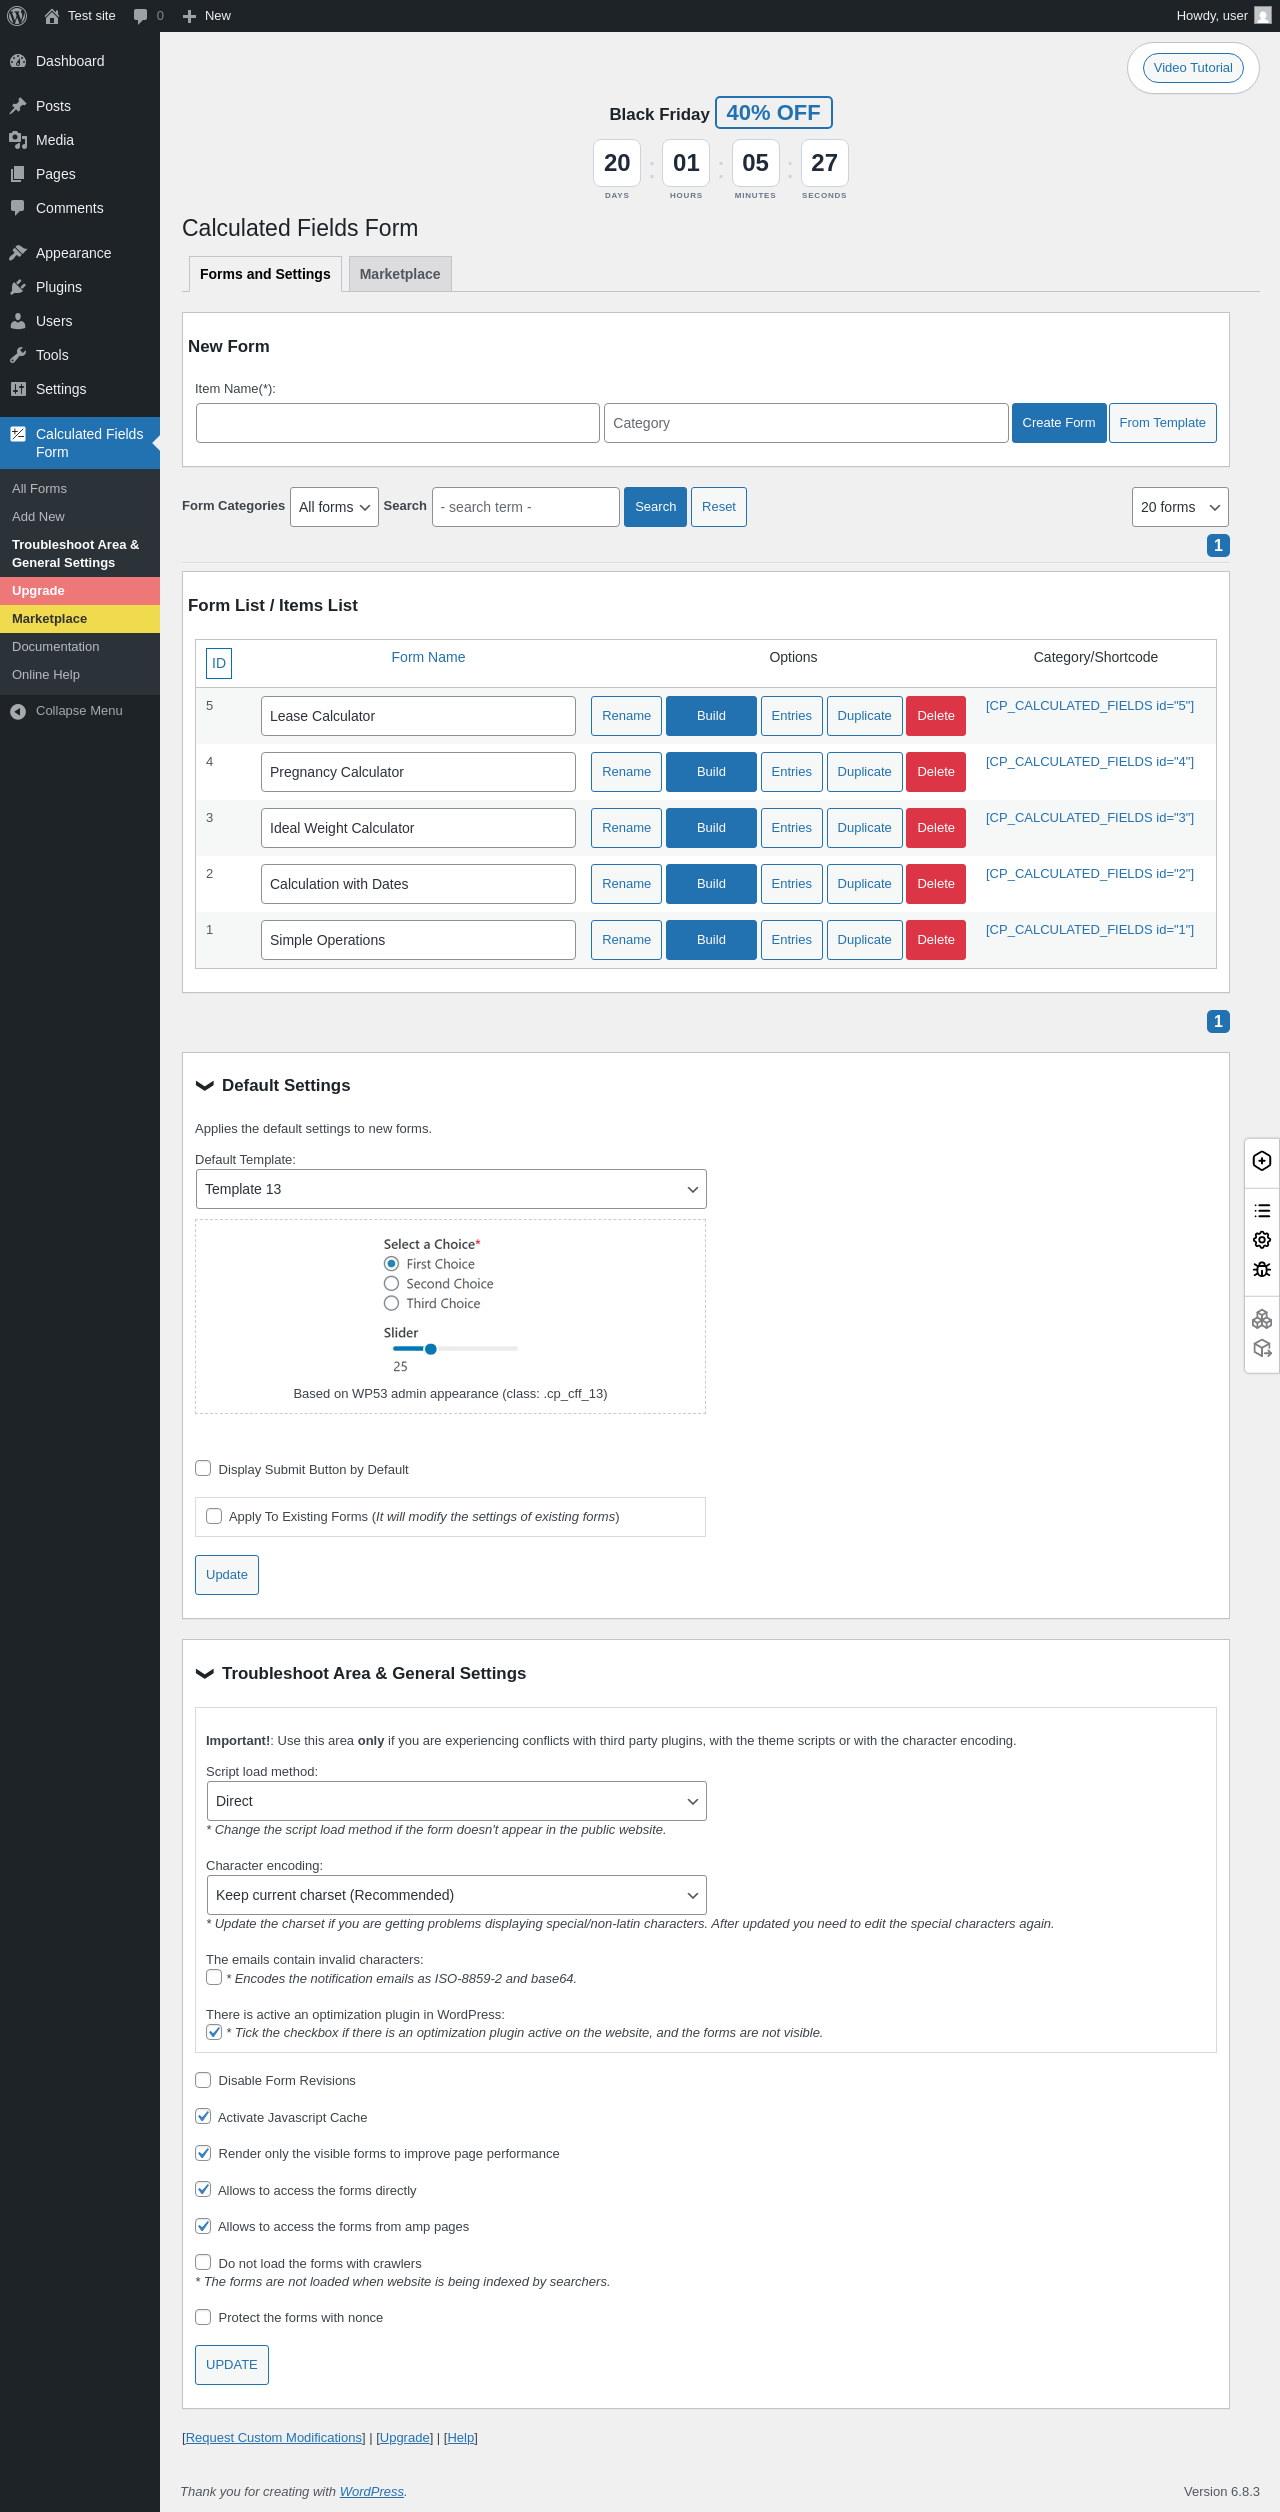Image resolution: width=1280 pixels, height=2512 pixels.
Task: Click the Slider handle in template preview
Action: pos(431,1349)
